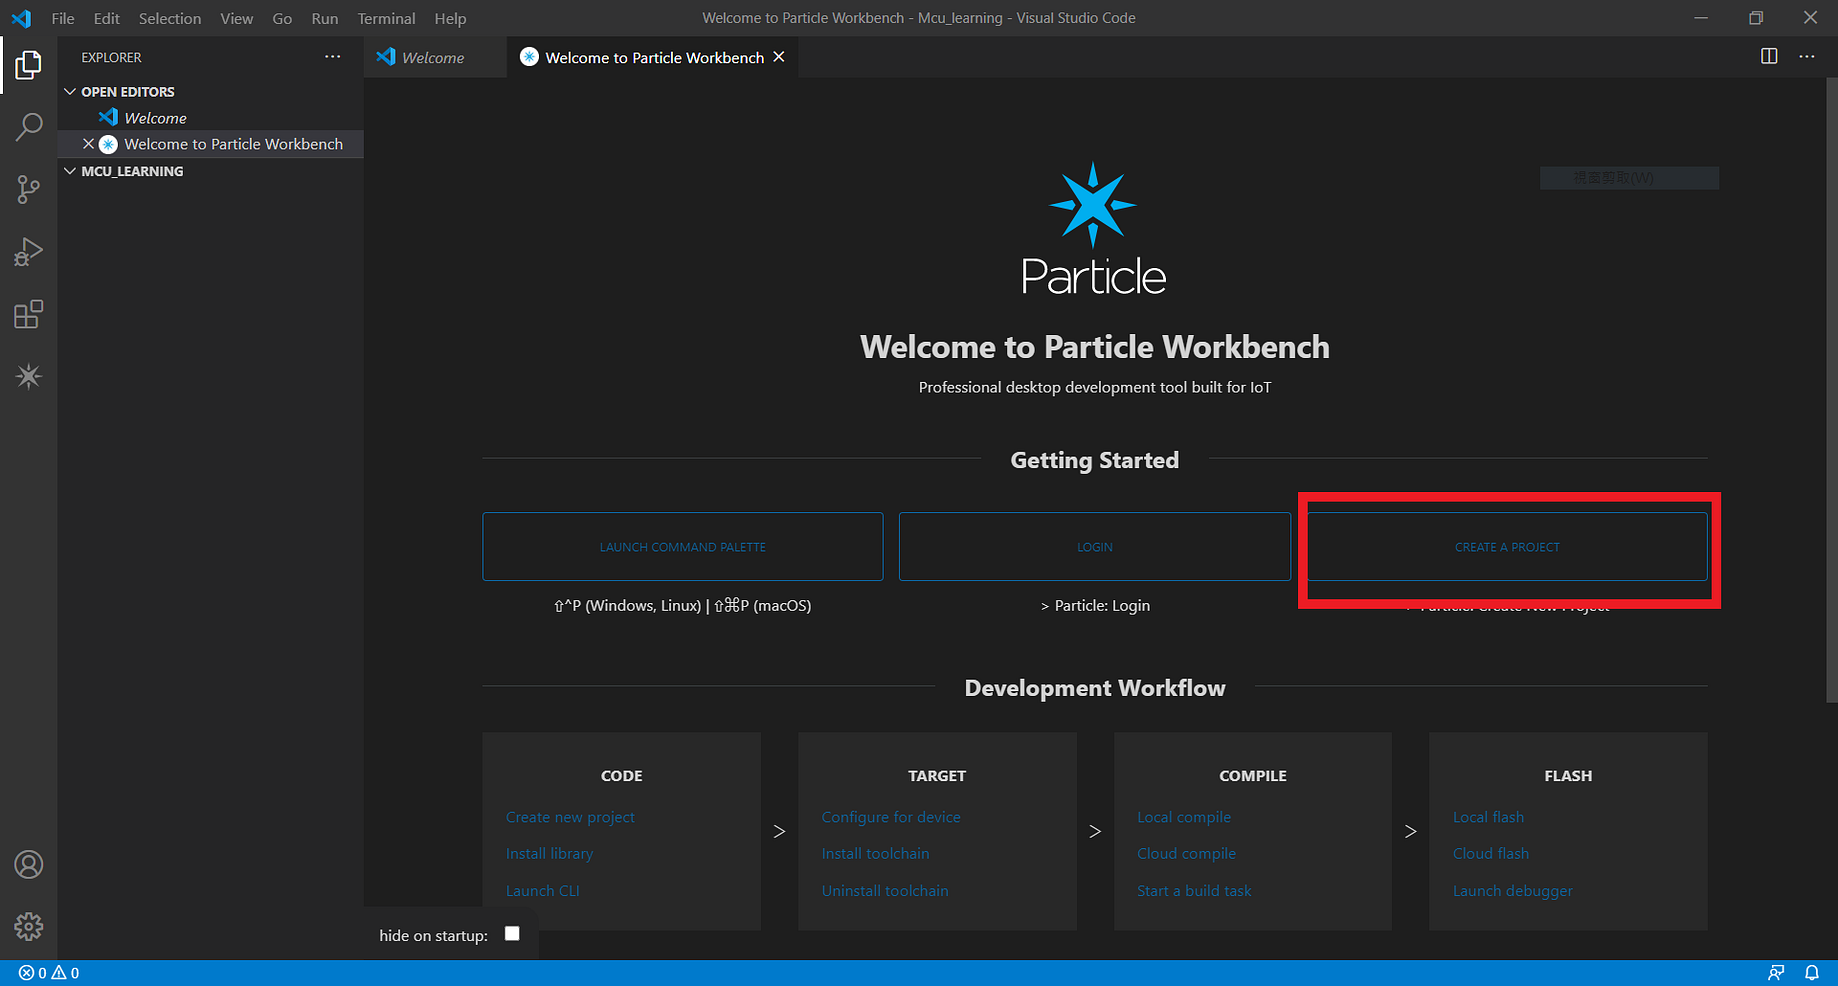Screen dimensions: 1838x986
Task: Click the CREATE A PROJECT button
Action: 1507,547
